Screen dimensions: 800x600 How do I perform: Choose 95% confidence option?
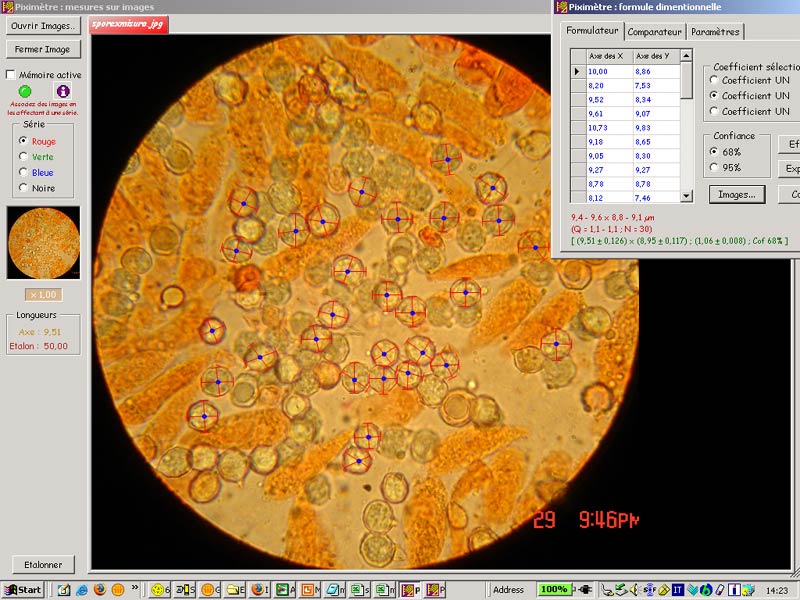click(x=713, y=167)
